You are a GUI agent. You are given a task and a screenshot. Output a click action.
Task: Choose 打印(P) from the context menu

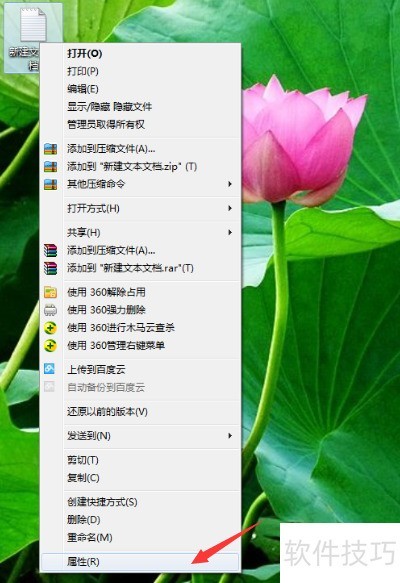pyautogui.click(x=140, y=71)
